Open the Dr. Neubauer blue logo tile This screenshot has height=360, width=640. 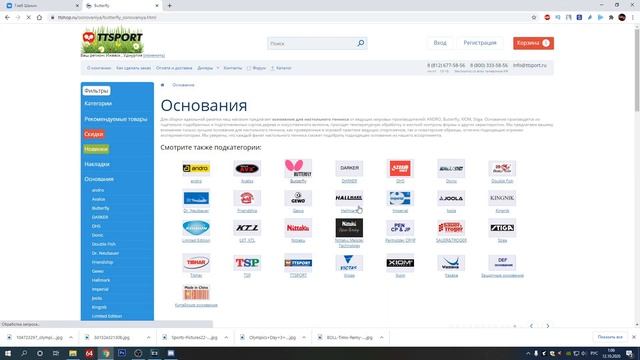(x=196, y=198)
